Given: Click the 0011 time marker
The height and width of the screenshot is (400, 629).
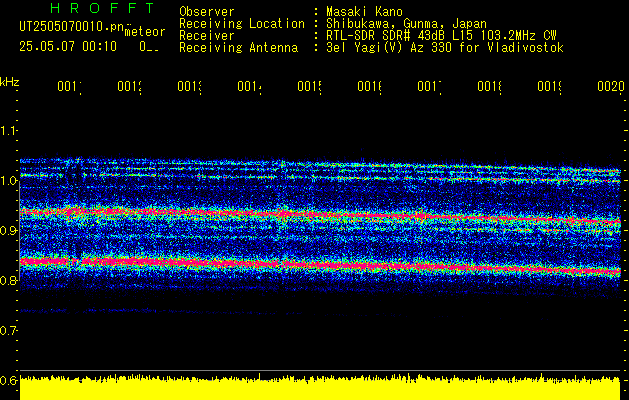Looking at the screenshot, I should 69,87.
